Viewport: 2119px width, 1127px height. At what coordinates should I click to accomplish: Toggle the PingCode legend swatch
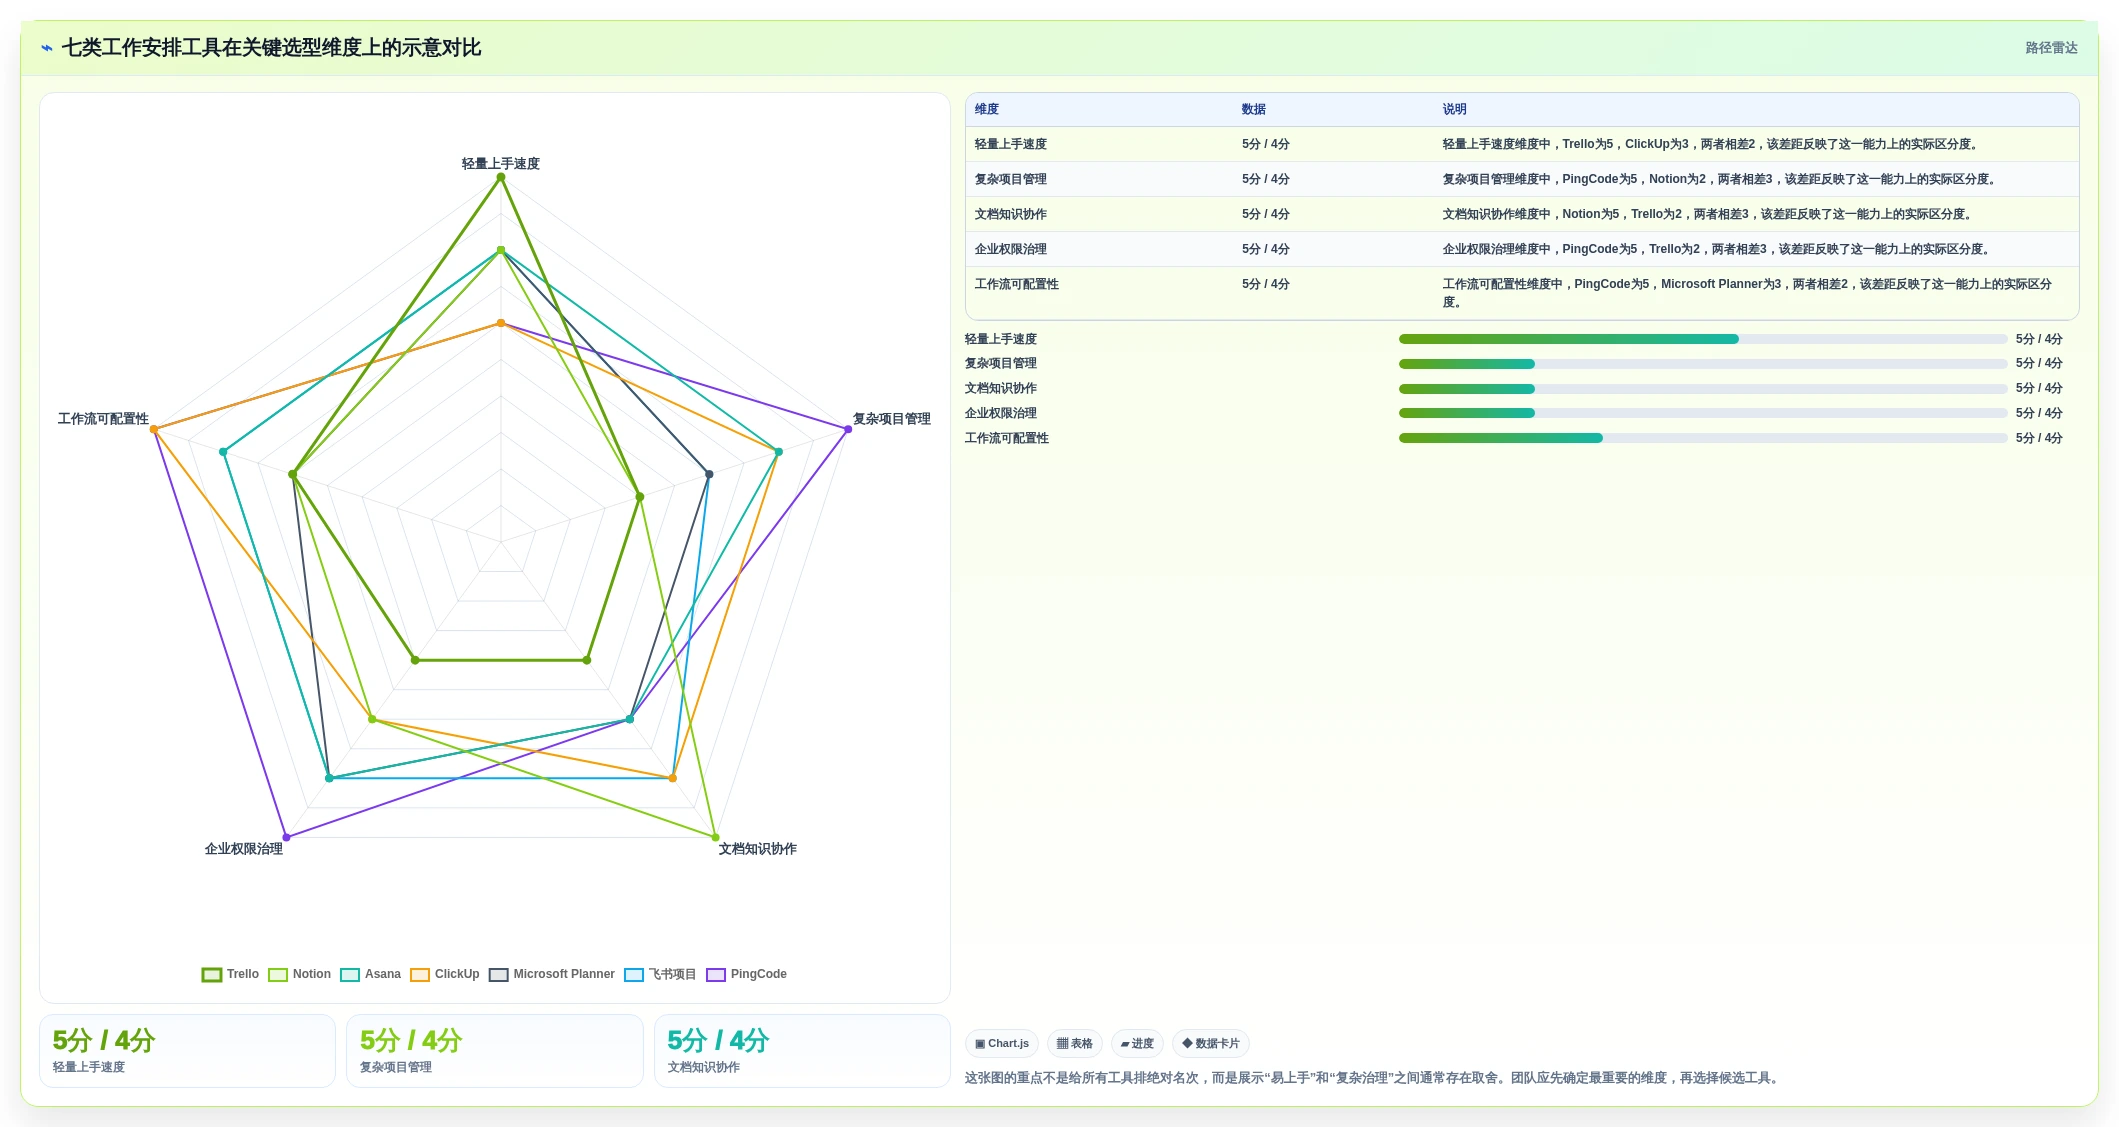pyautogui.click(x=716, y=975)
